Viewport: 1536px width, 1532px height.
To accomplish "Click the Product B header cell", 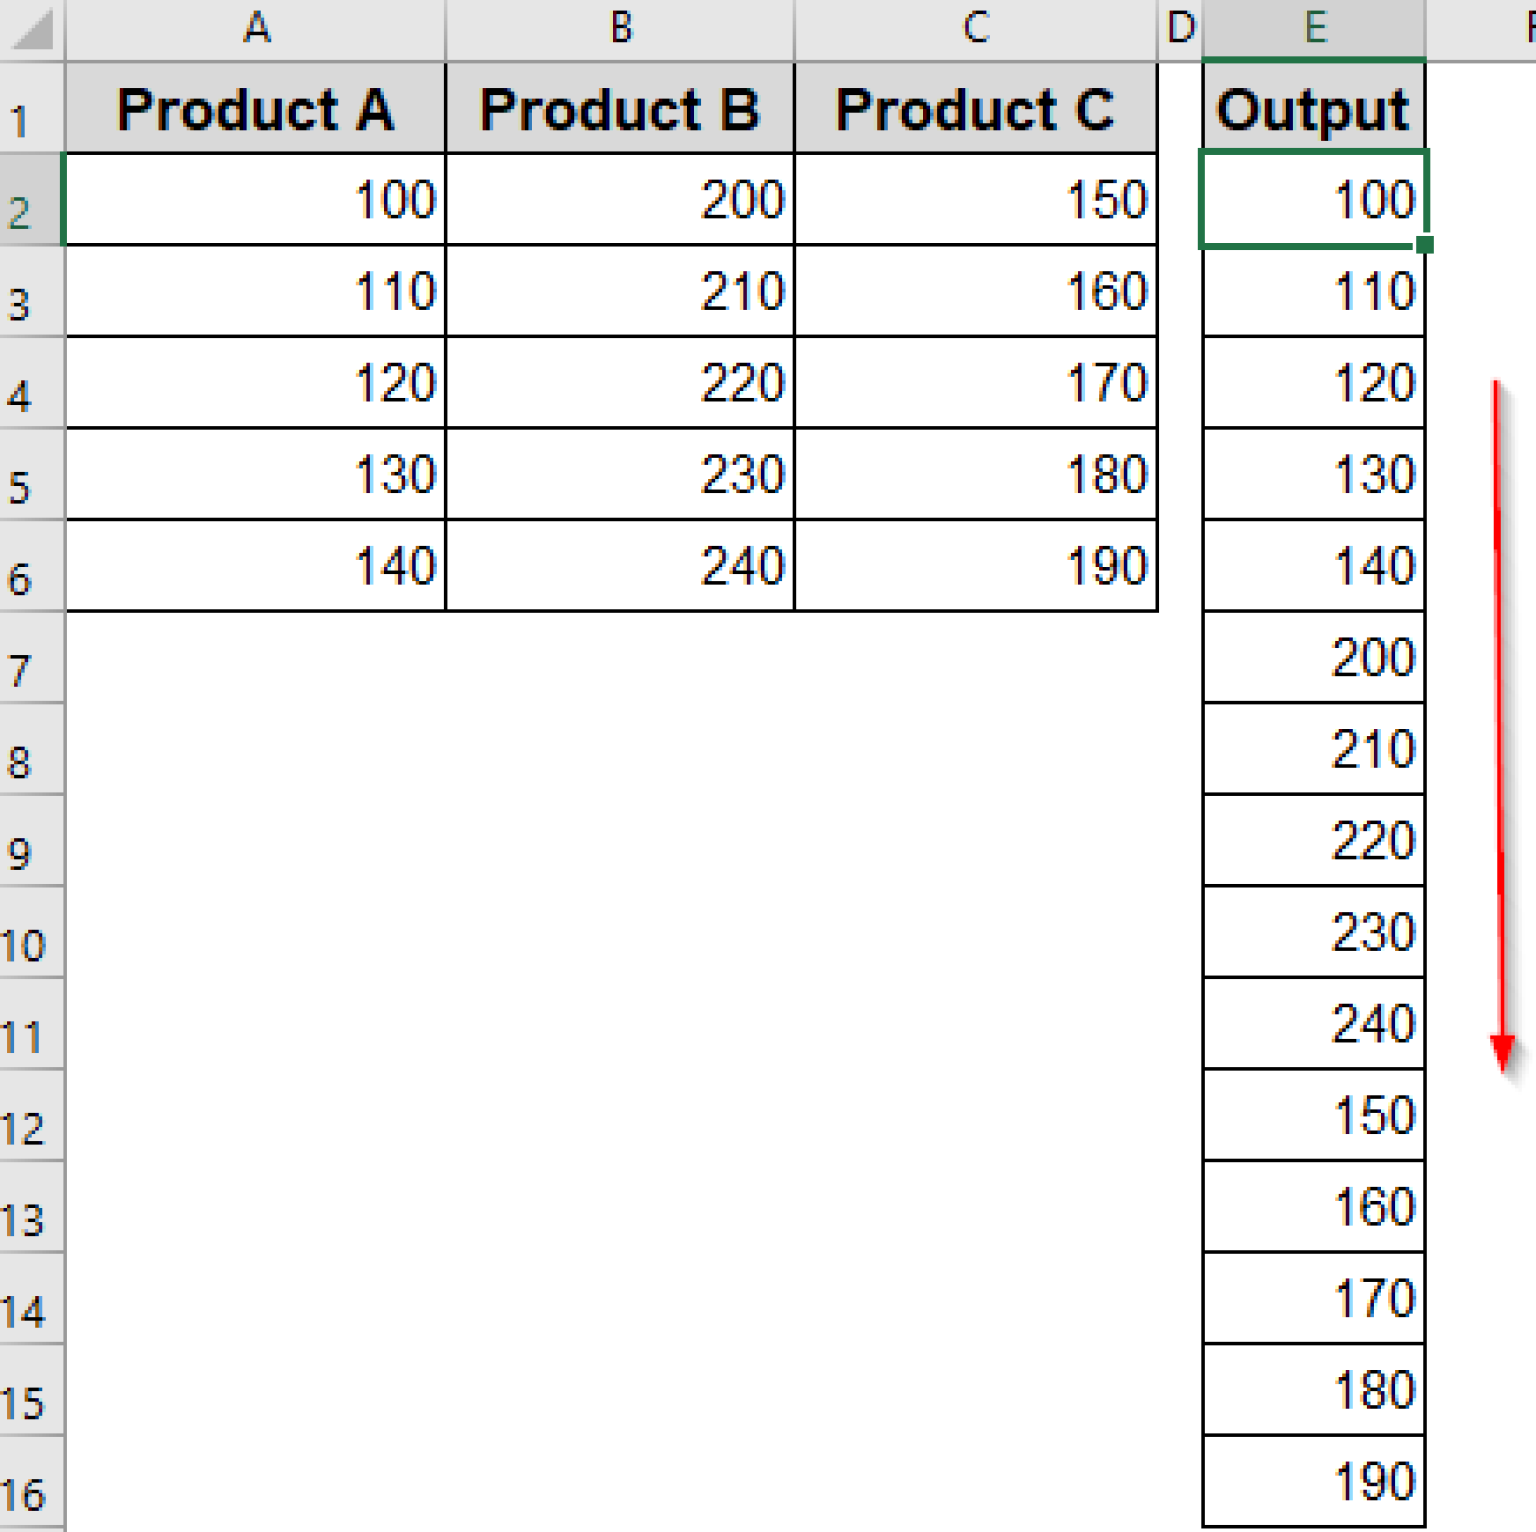I will 620,110.
